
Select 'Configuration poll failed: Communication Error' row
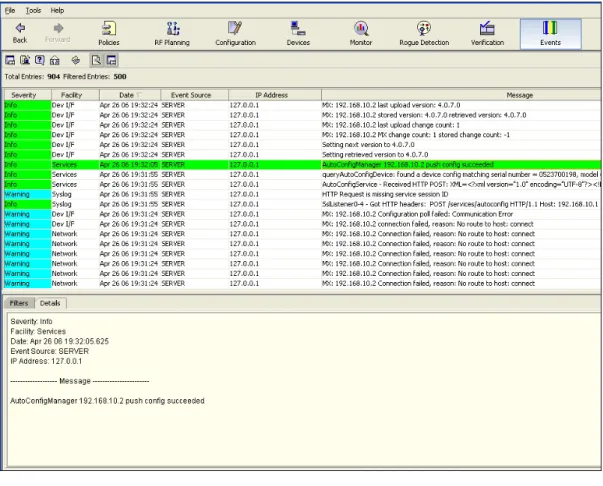pyautogui.click(x=302, y=214)
